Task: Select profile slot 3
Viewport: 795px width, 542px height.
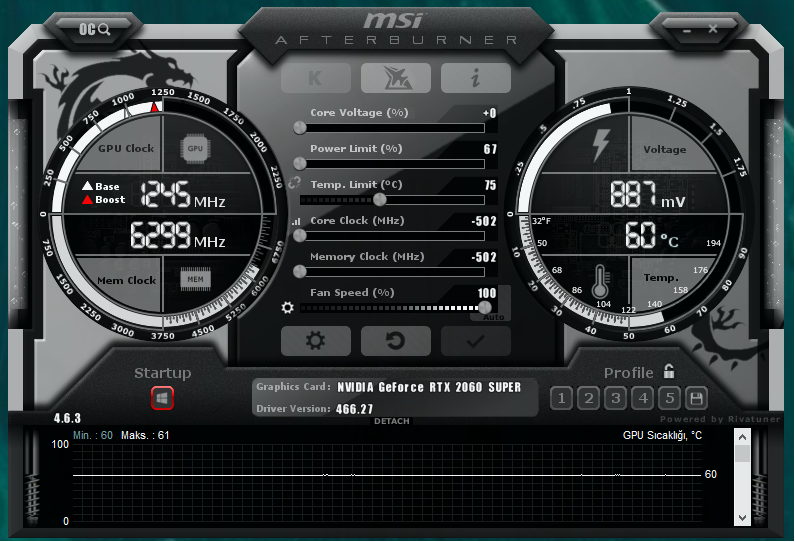Action: pos(616,399)
